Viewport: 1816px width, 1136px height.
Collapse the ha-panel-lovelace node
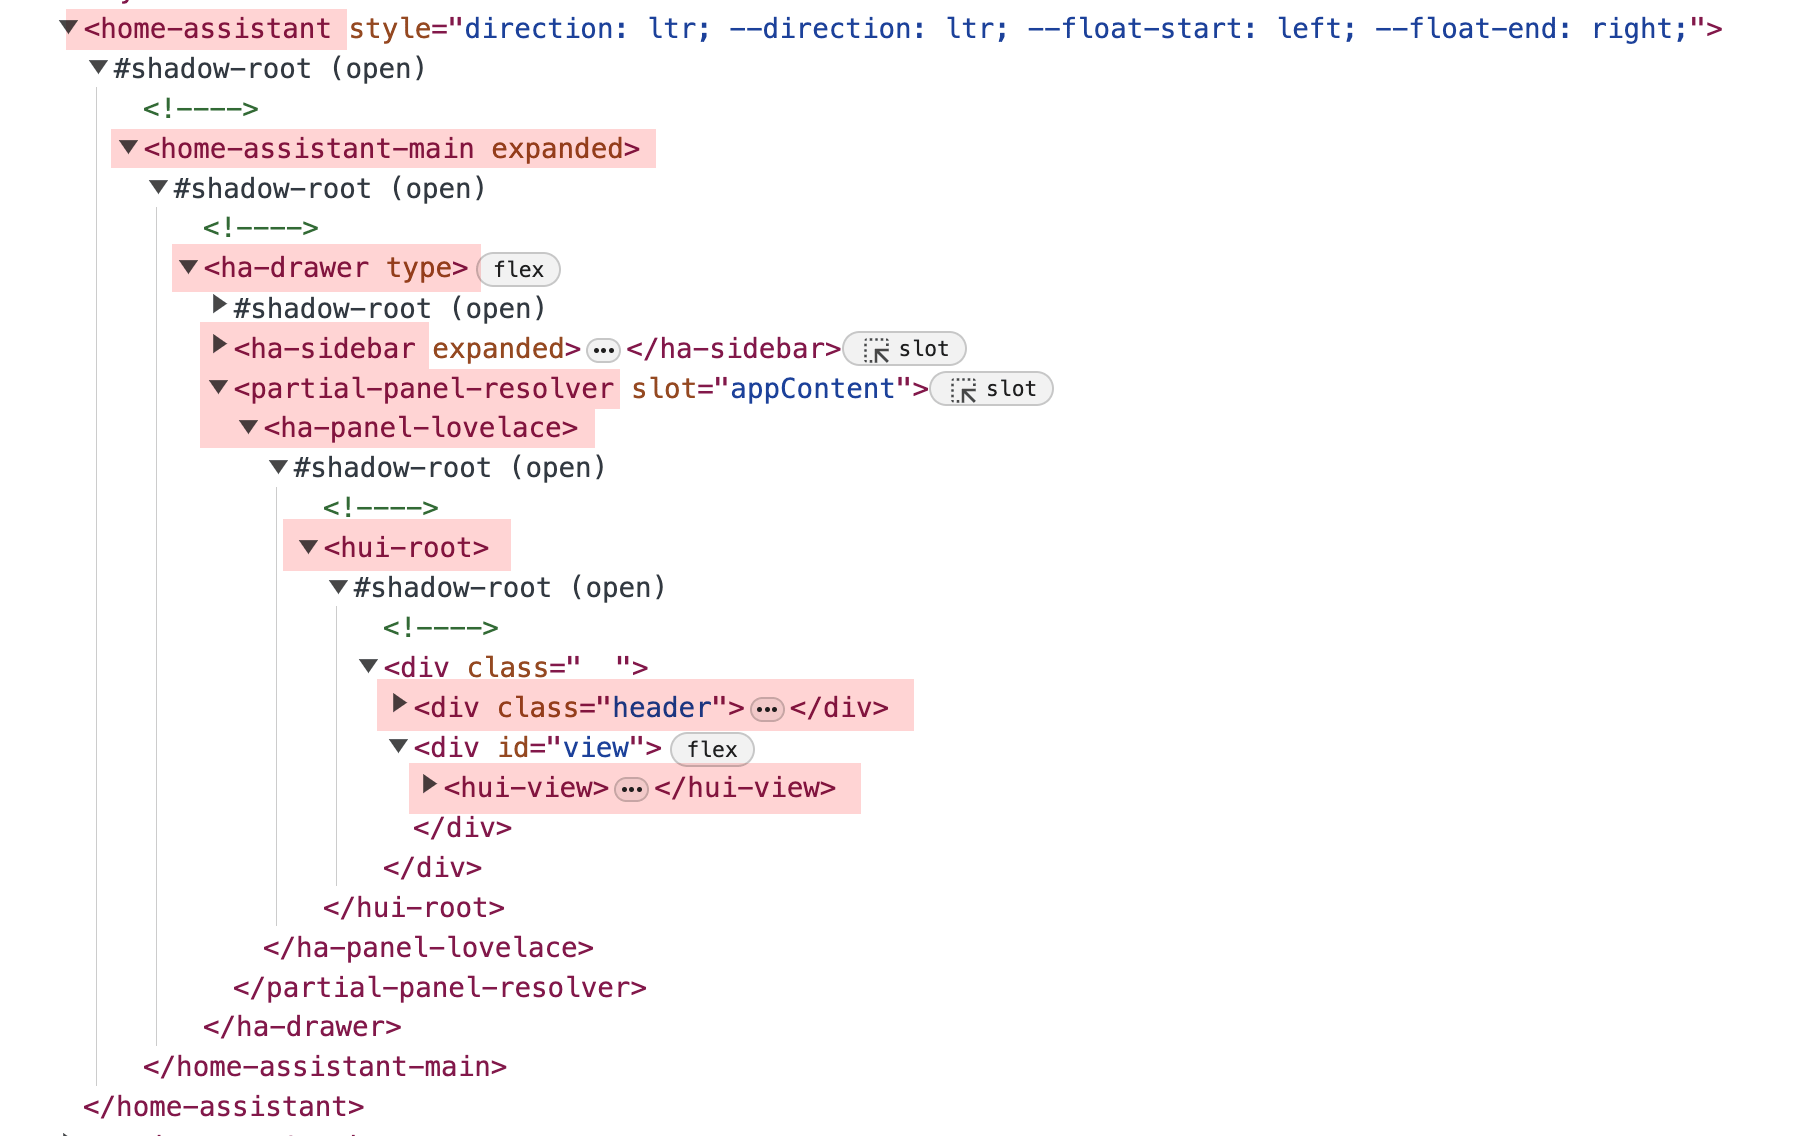click(x=248, y=427)
